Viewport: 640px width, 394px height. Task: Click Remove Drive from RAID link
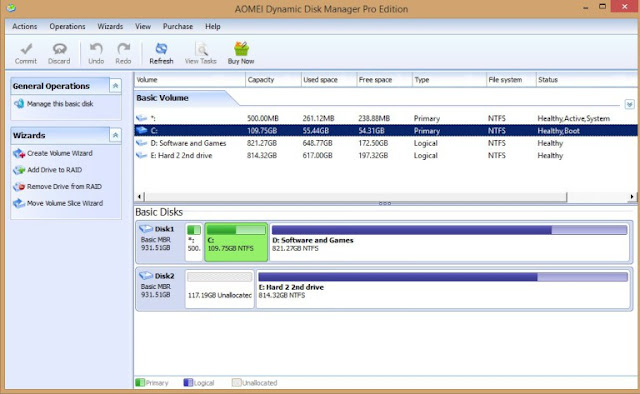coord(64,187)
